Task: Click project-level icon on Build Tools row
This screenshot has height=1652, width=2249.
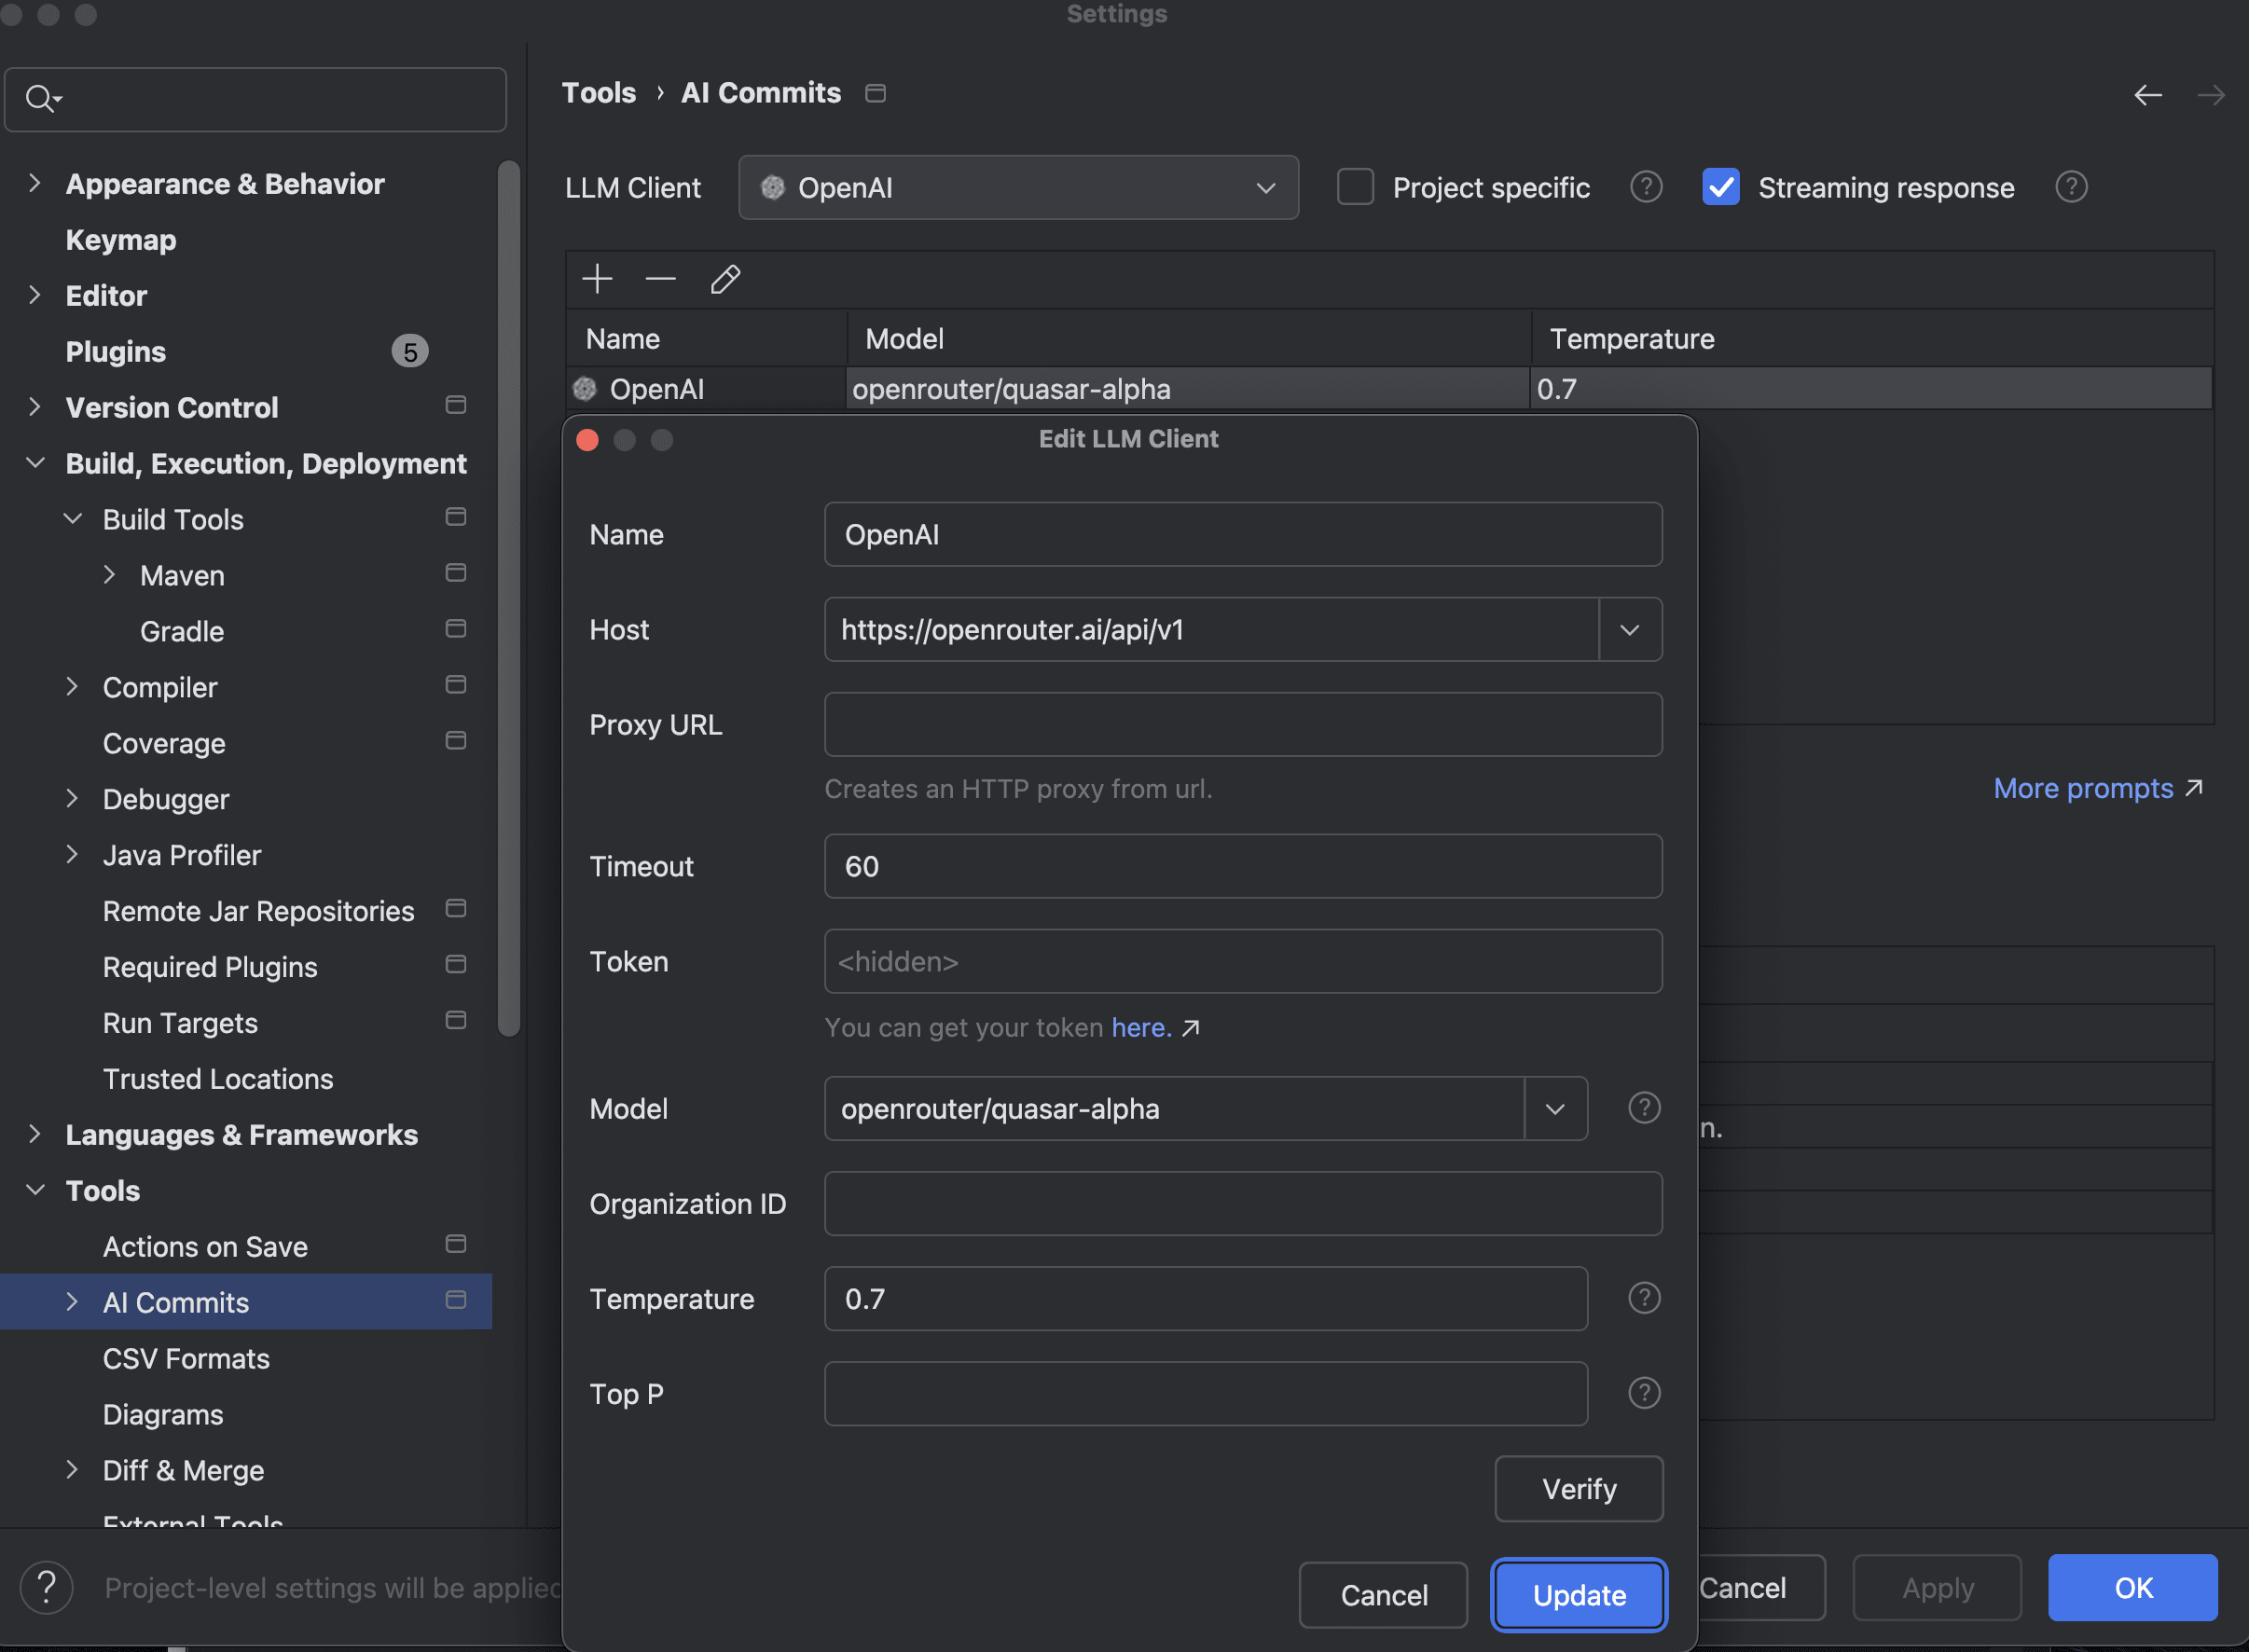Action: 455,517
